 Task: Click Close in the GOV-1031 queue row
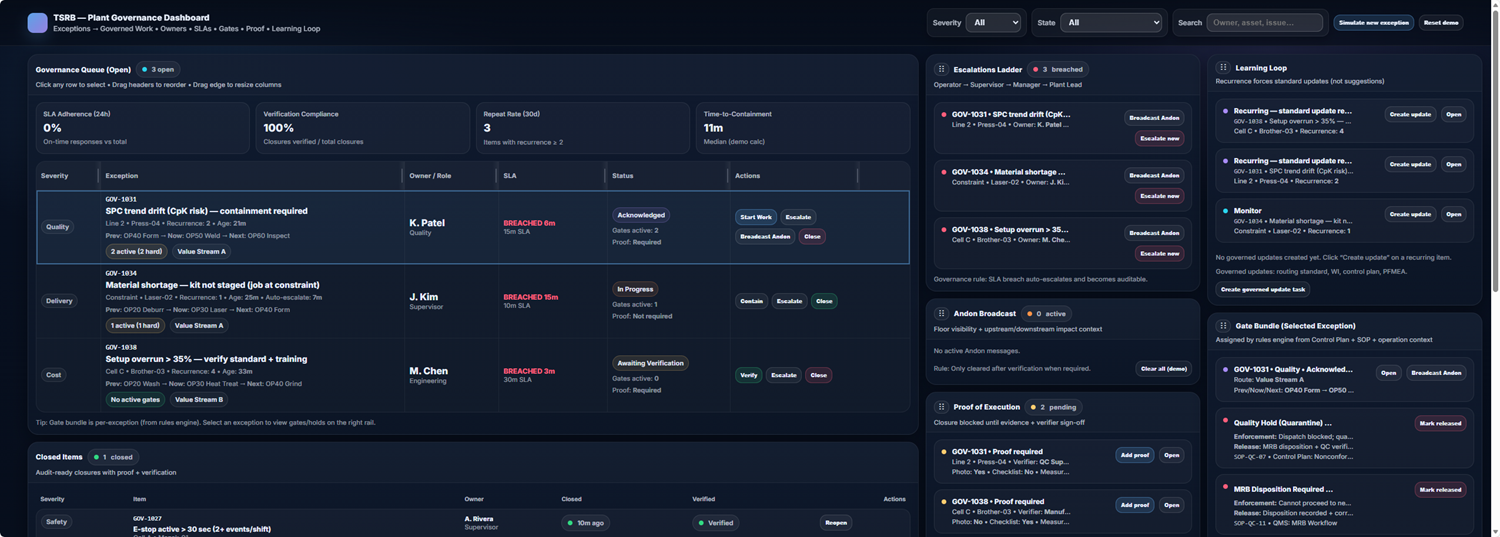tap(812, 237)
